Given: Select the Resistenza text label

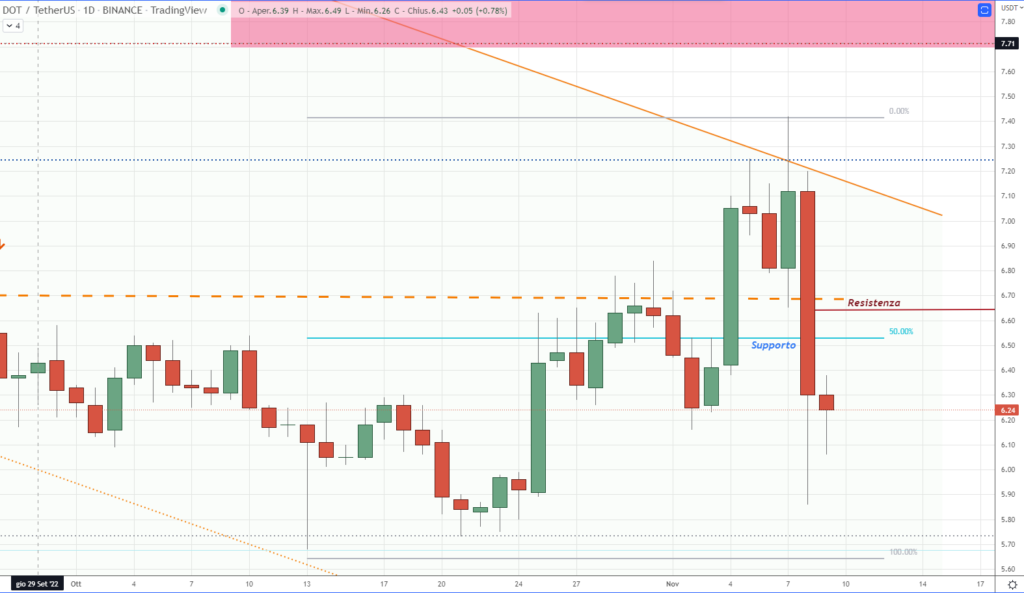Looking at the screenshot, I should click(873, 302).
